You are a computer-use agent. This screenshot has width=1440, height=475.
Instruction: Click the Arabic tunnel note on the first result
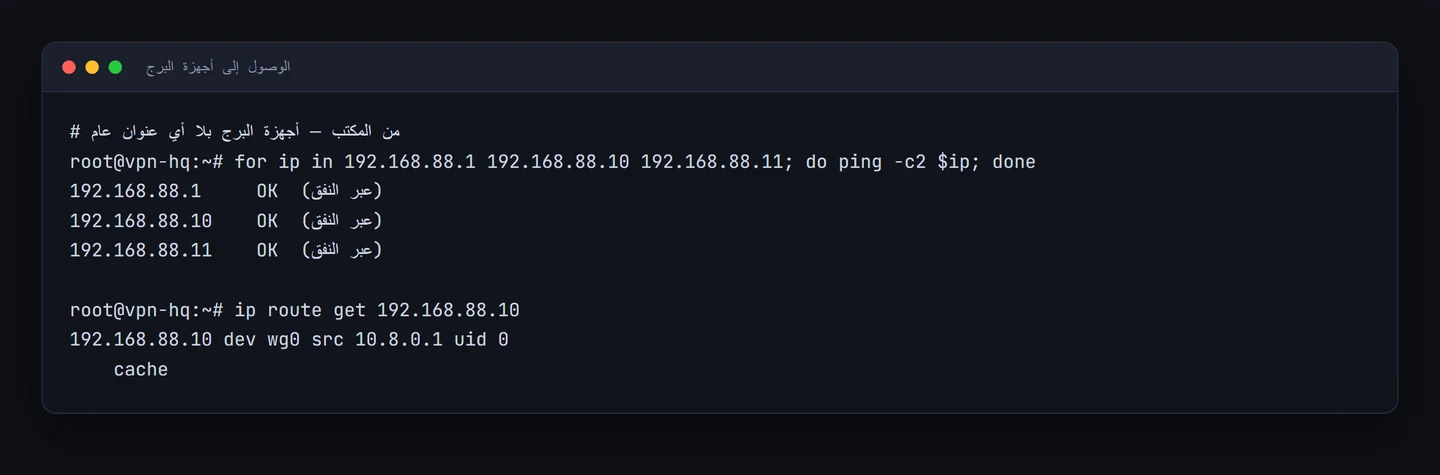click(342, 191)
